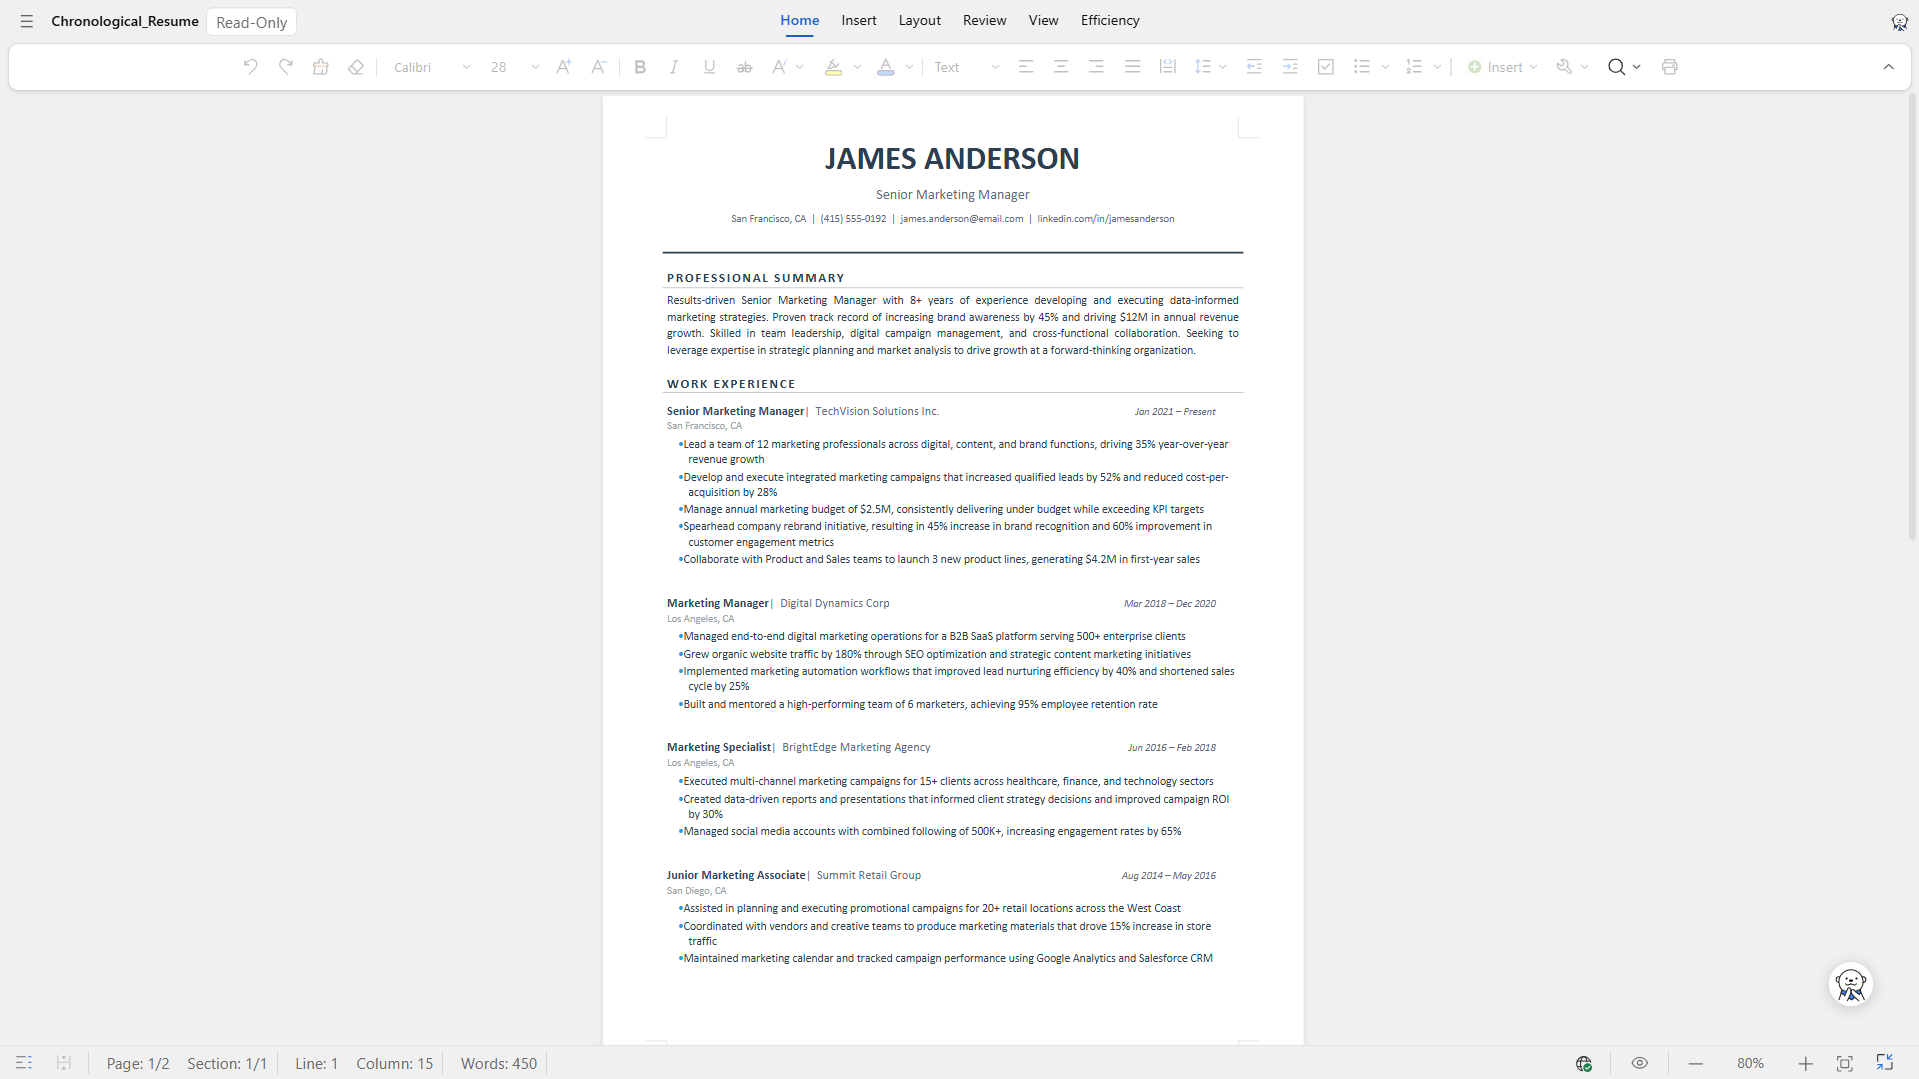The width and height of the screenshot is (1919, 1079).
Task: Open the floating AI assistant avatar
Action: point(1851,984)
